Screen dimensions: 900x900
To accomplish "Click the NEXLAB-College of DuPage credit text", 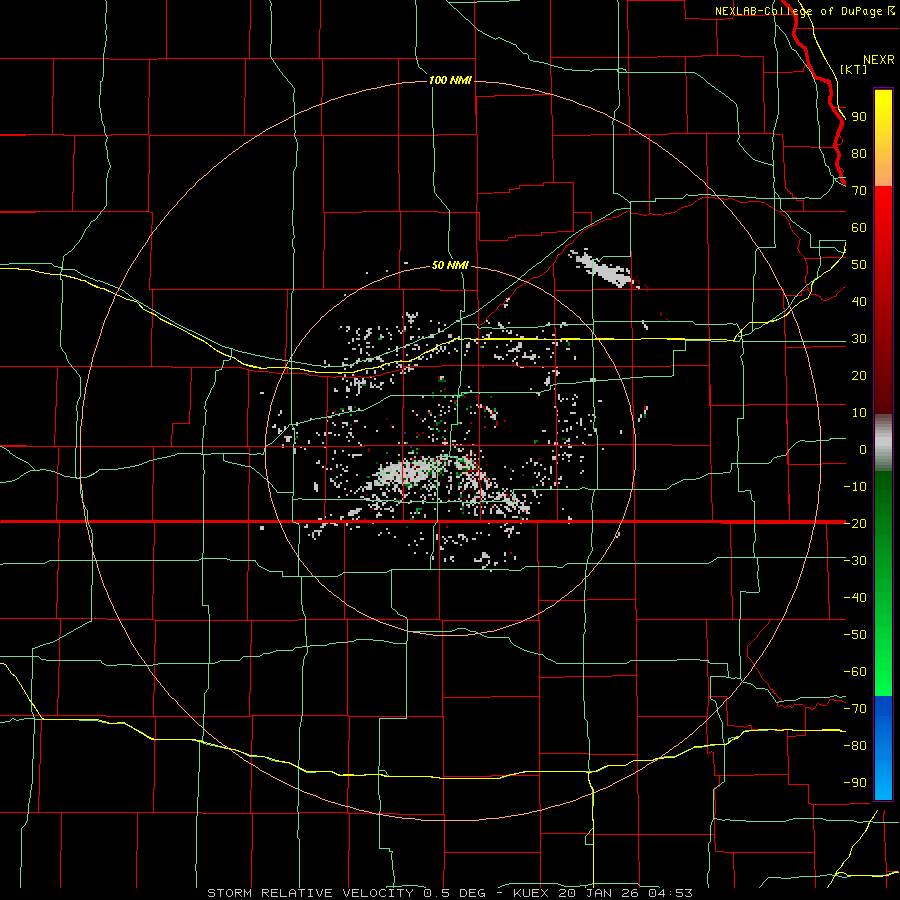I will (x=798, y=11).
